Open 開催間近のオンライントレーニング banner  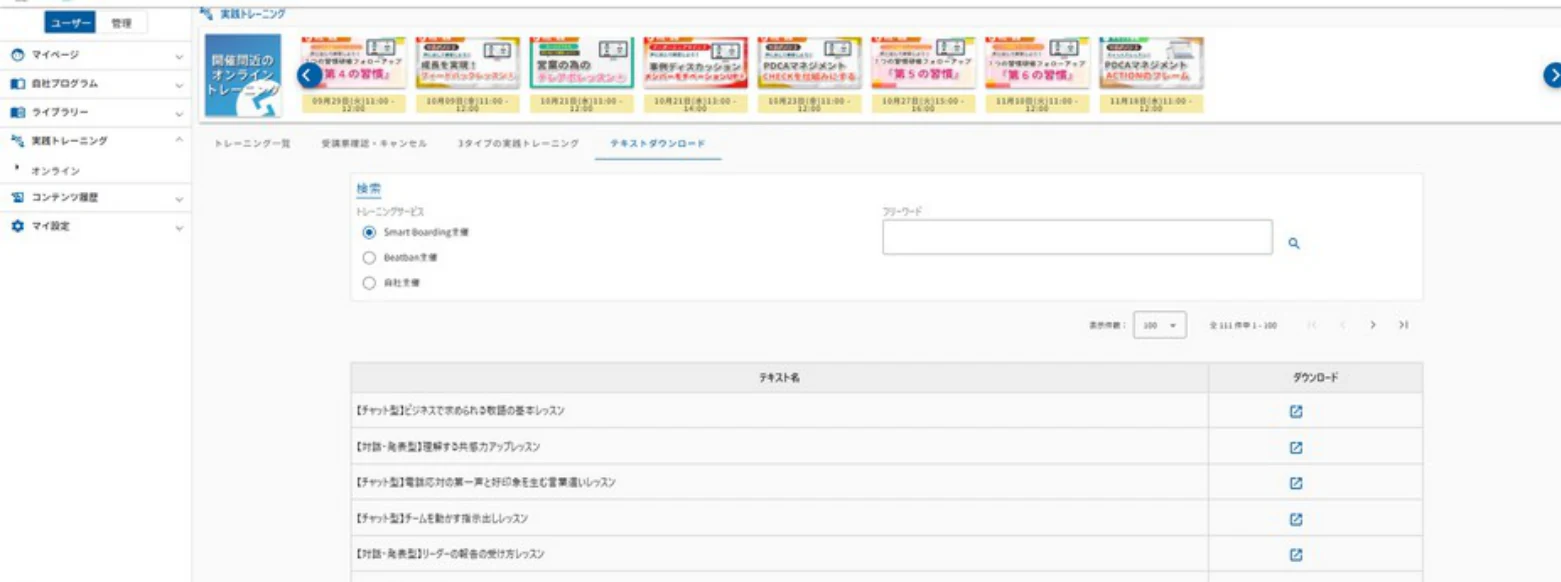point(243,76)
